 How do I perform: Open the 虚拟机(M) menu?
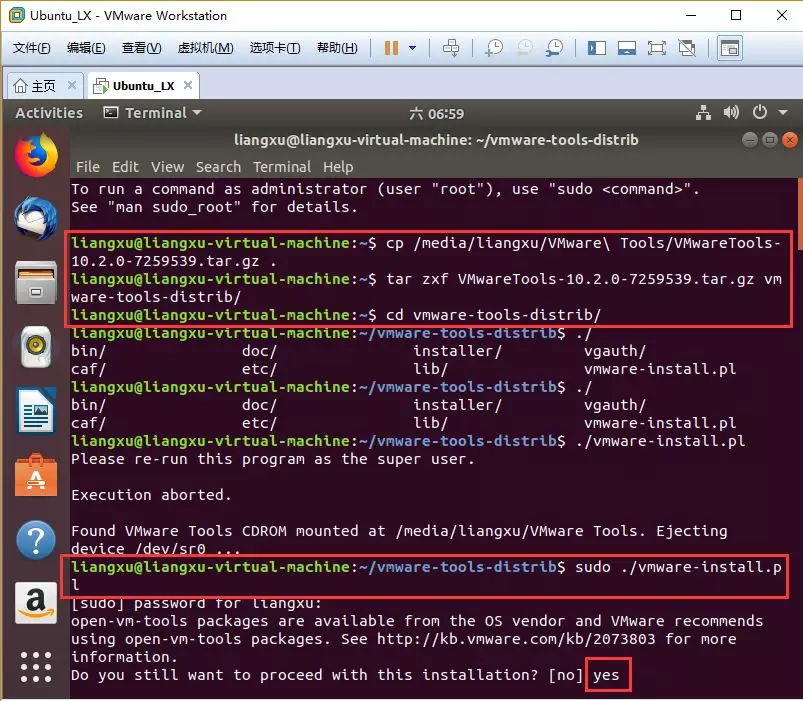click(x=205, y=48)
